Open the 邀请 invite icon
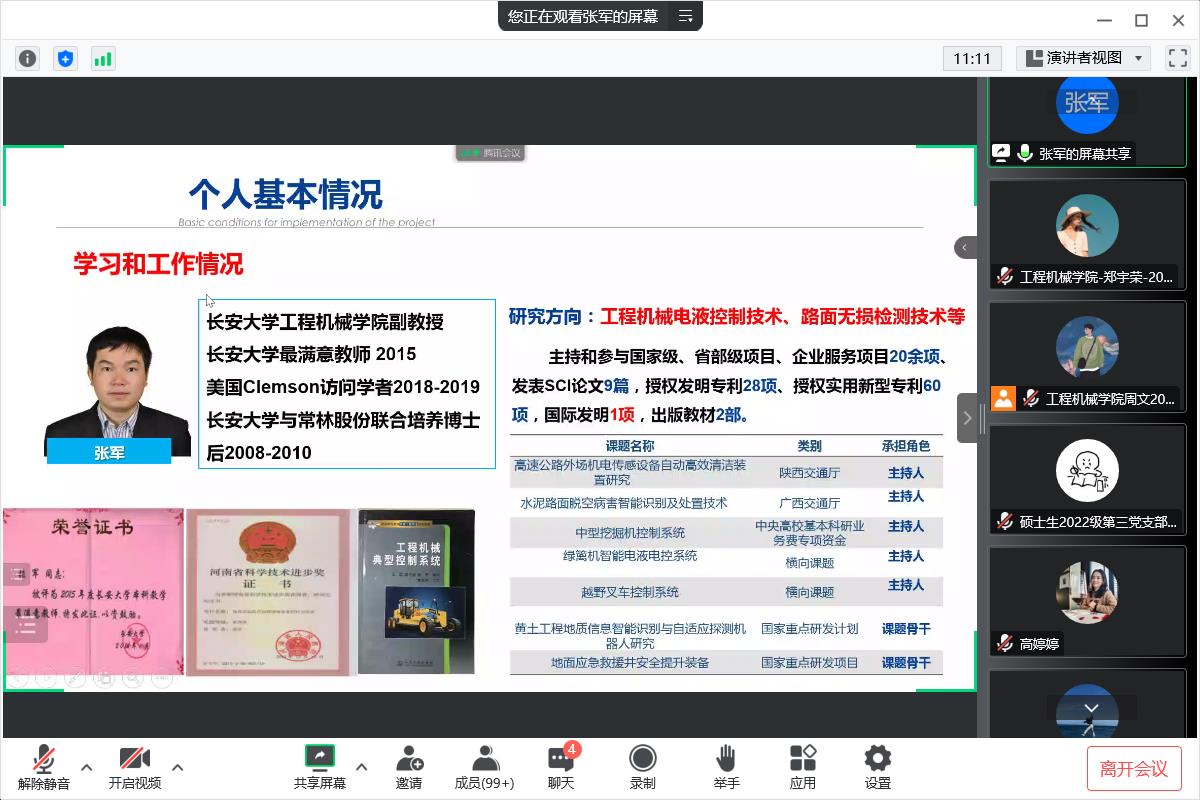Viewport: 1200px width, 800px height. pyautogui.click(x=408, y=766)
